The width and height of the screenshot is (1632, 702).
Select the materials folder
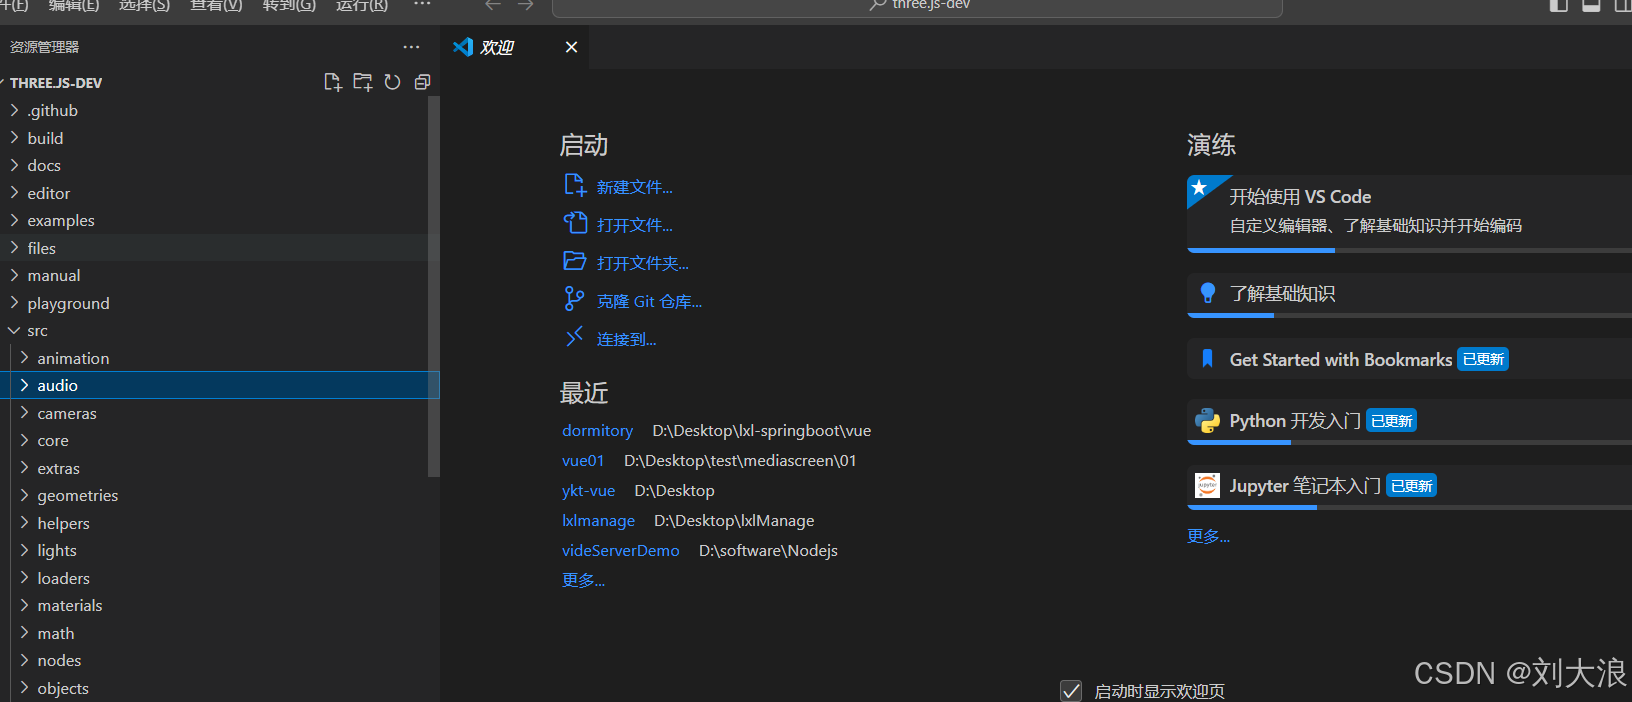coord(220,605)
